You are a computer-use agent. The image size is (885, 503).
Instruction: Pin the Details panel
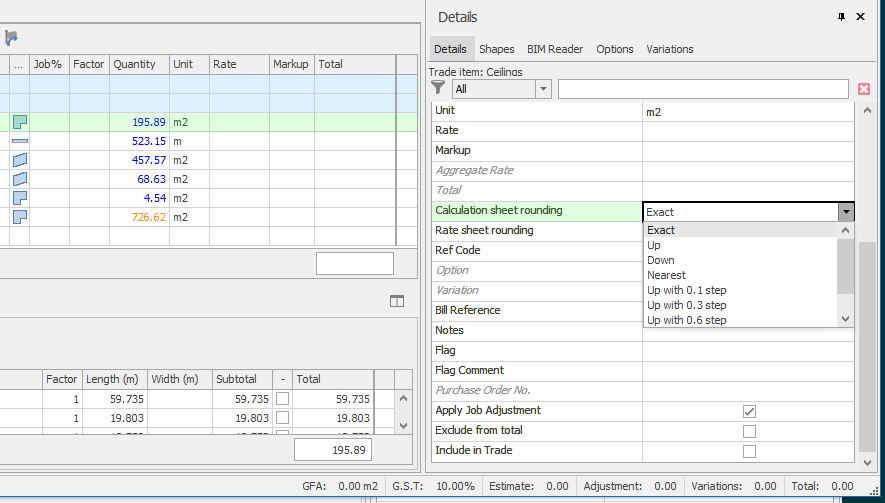[842, 17]
